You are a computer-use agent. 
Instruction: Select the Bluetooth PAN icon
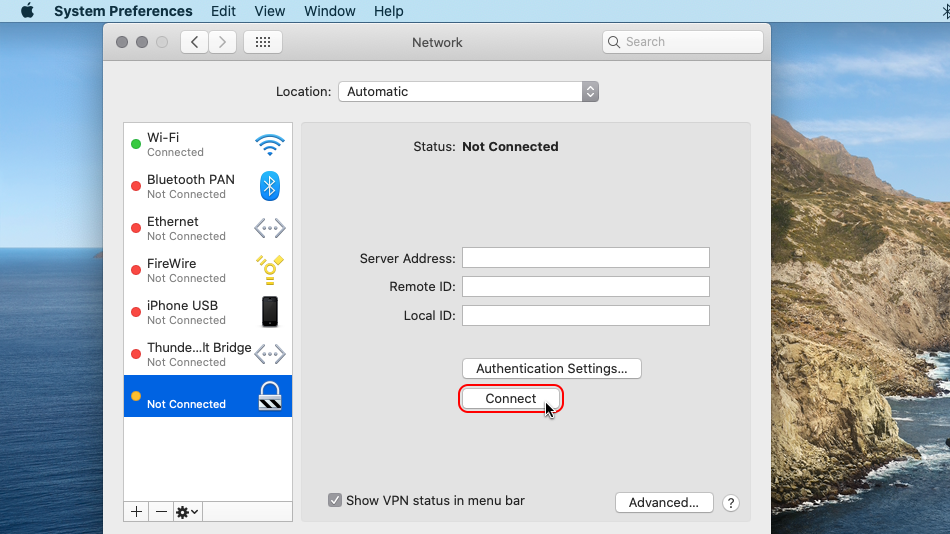[x=269, y=186]
